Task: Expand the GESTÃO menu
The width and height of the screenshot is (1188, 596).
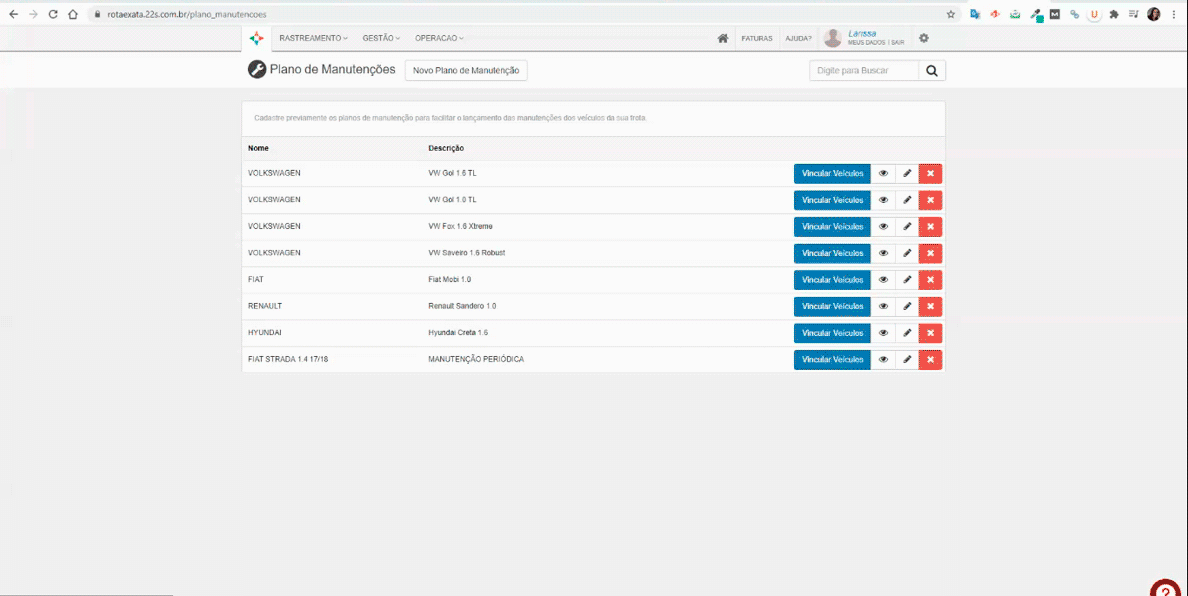Action: point(381,38)
